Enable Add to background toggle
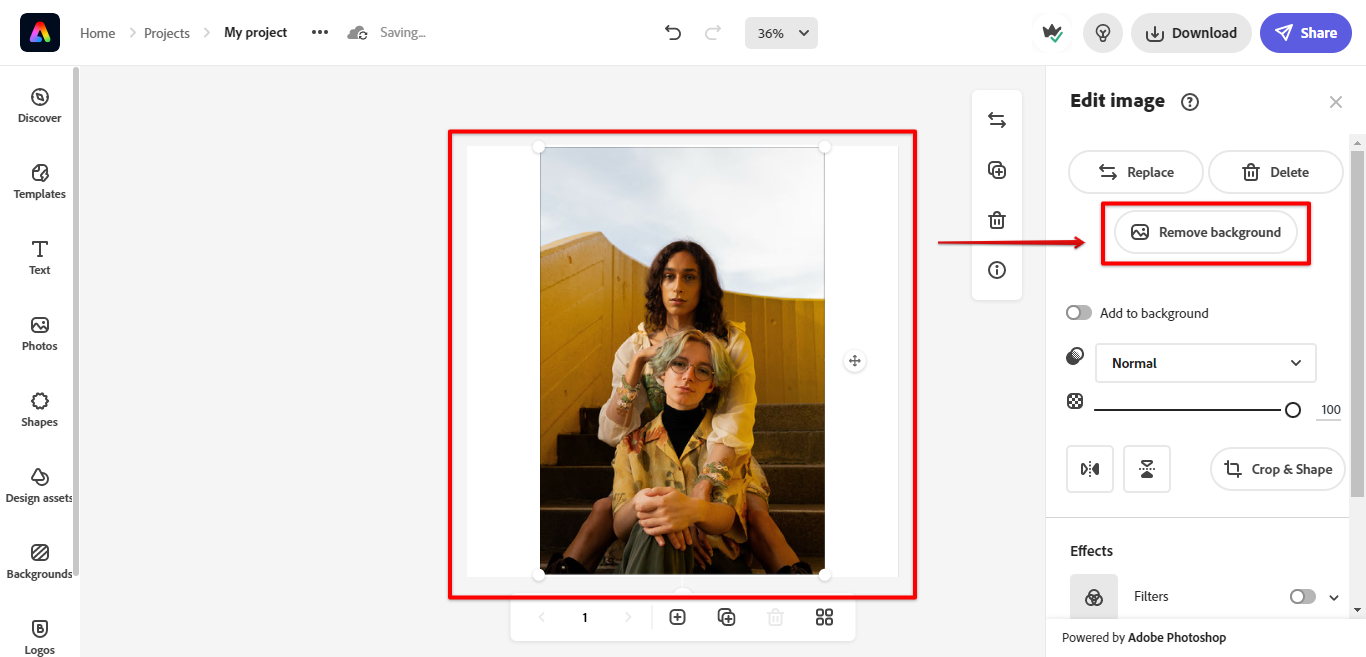 coord(1078,312)
